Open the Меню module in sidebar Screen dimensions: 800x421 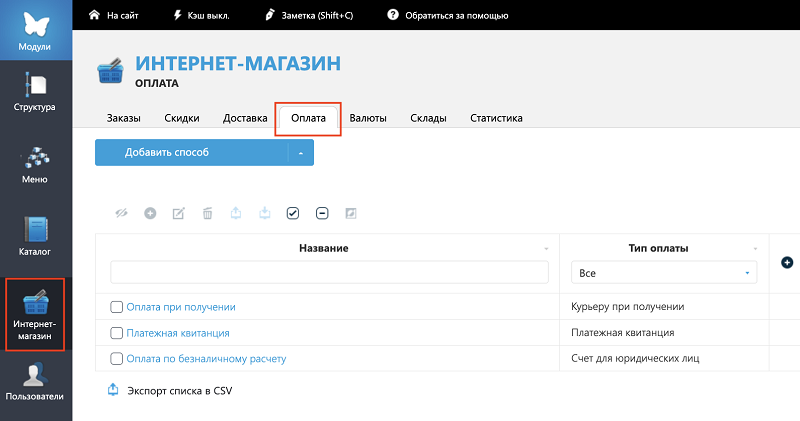tap(35, 165)
